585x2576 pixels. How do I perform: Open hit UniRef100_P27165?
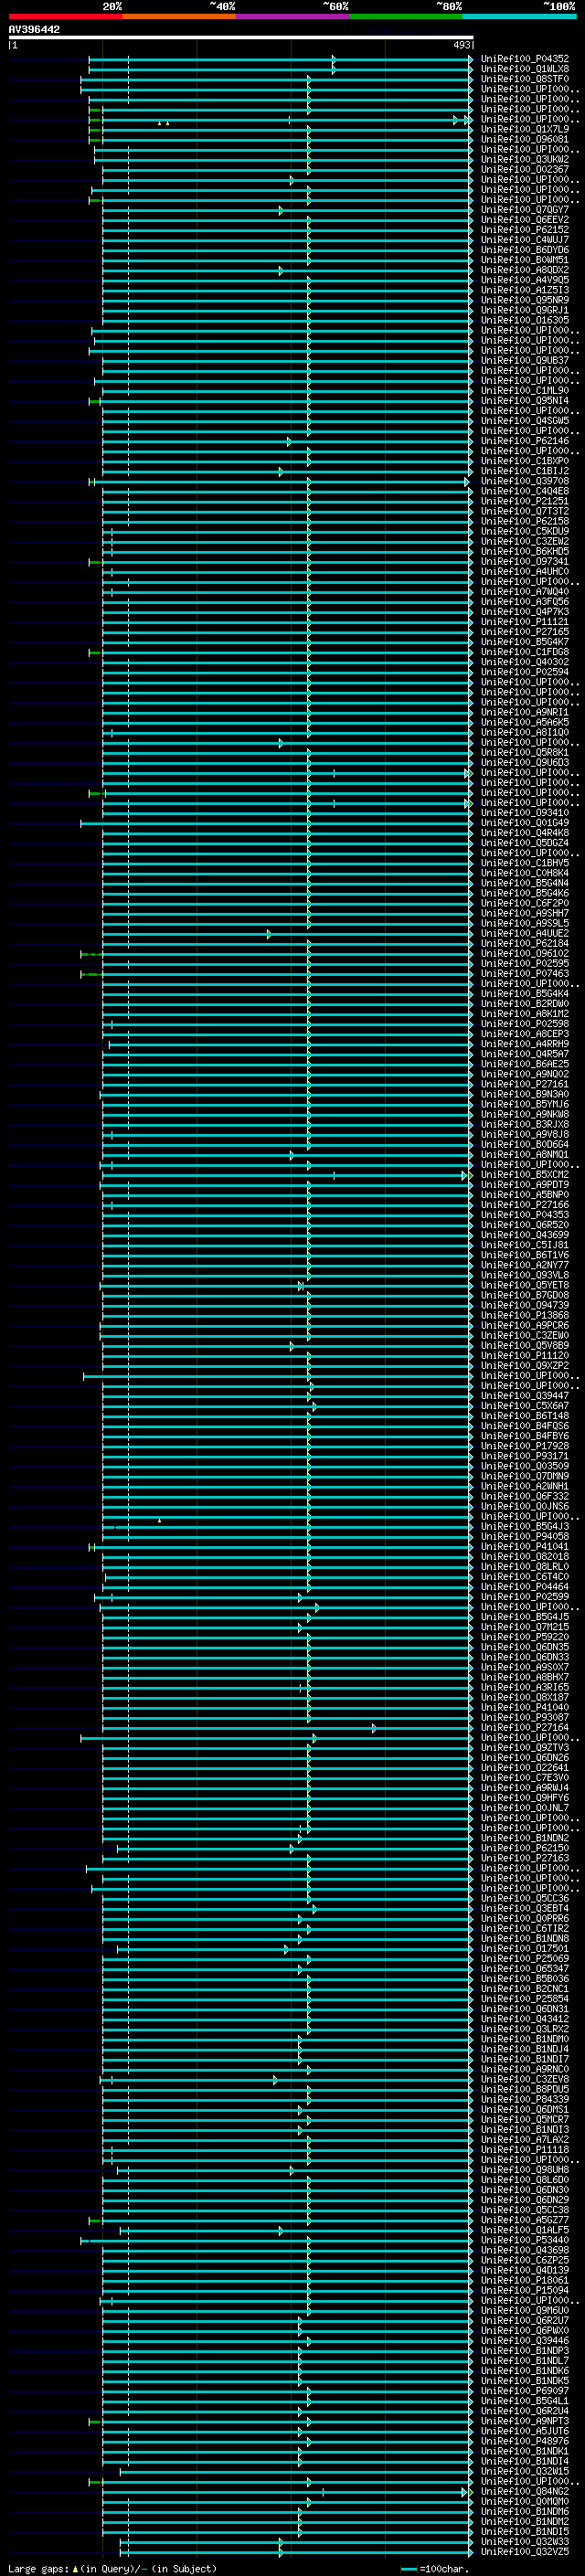click(525, 632)
